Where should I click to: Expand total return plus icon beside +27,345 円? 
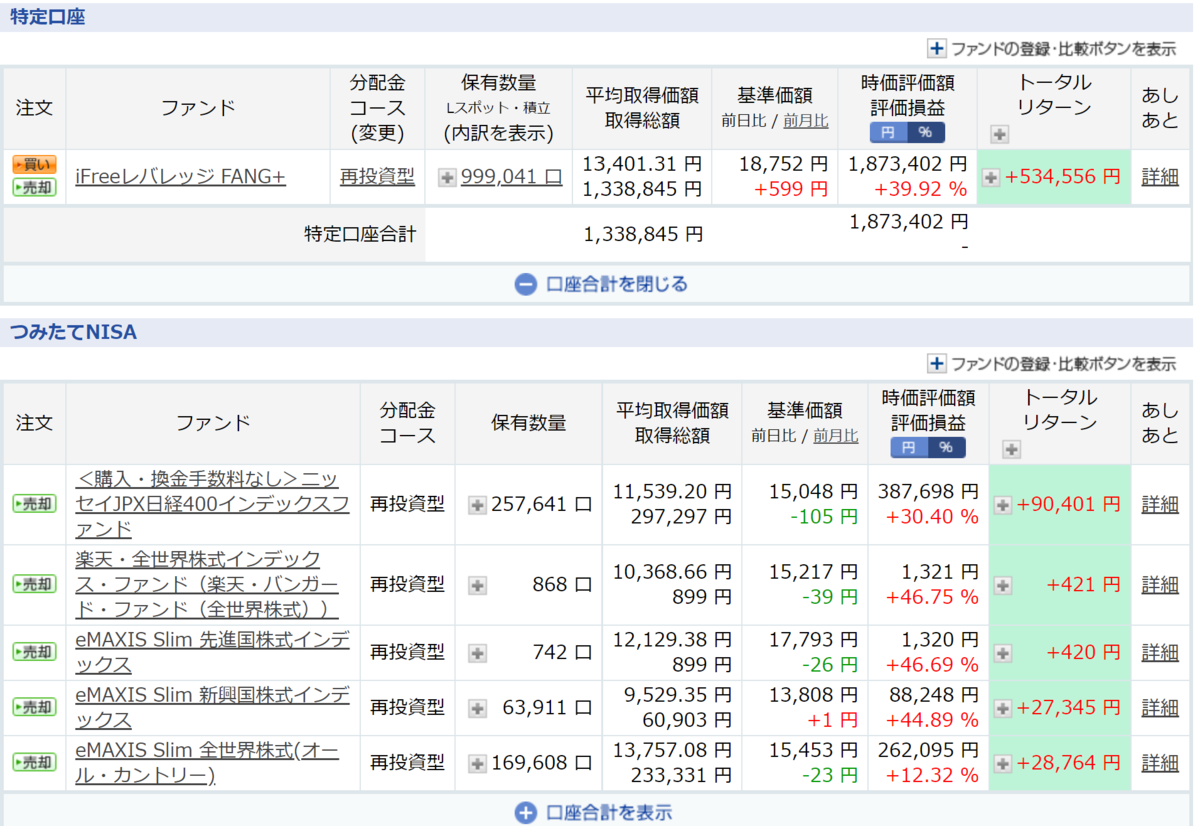(x=1003, y=708)
